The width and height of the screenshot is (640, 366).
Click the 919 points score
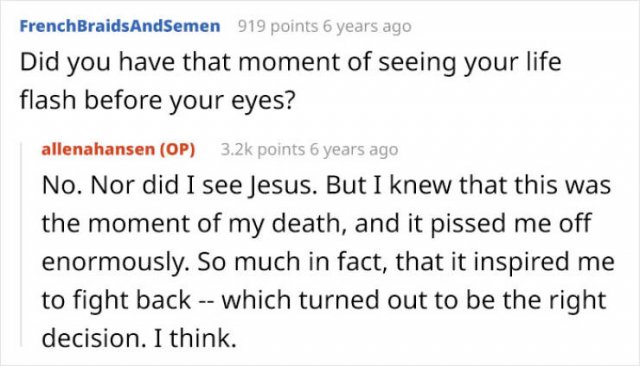[x=278, y=27]
